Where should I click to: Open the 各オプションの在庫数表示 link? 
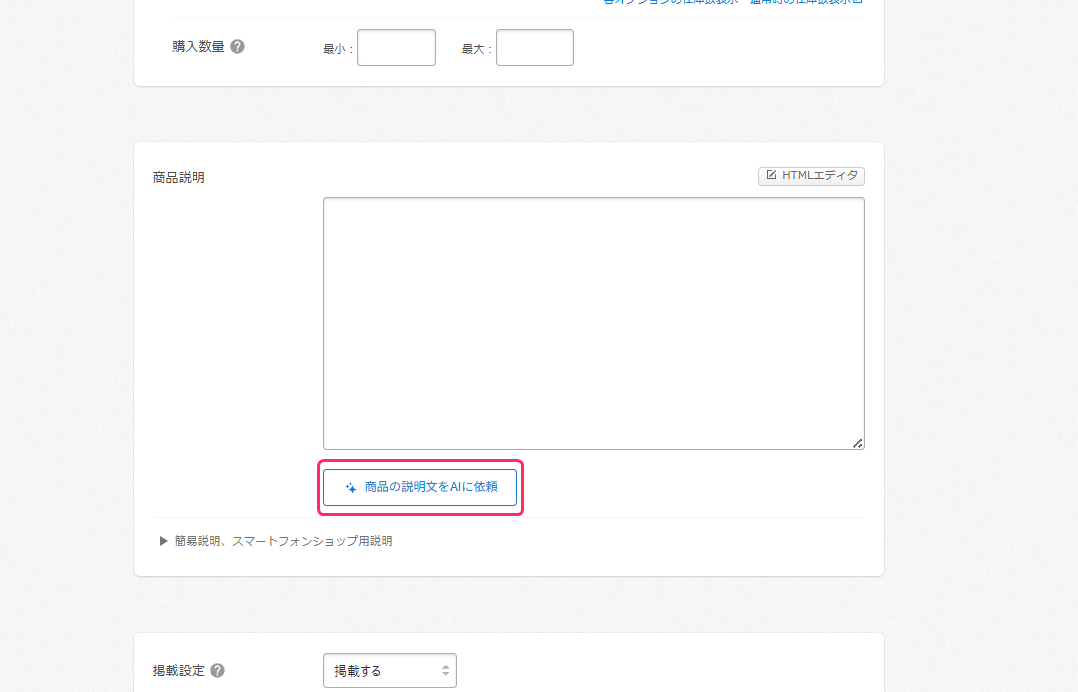pos(670,3)
